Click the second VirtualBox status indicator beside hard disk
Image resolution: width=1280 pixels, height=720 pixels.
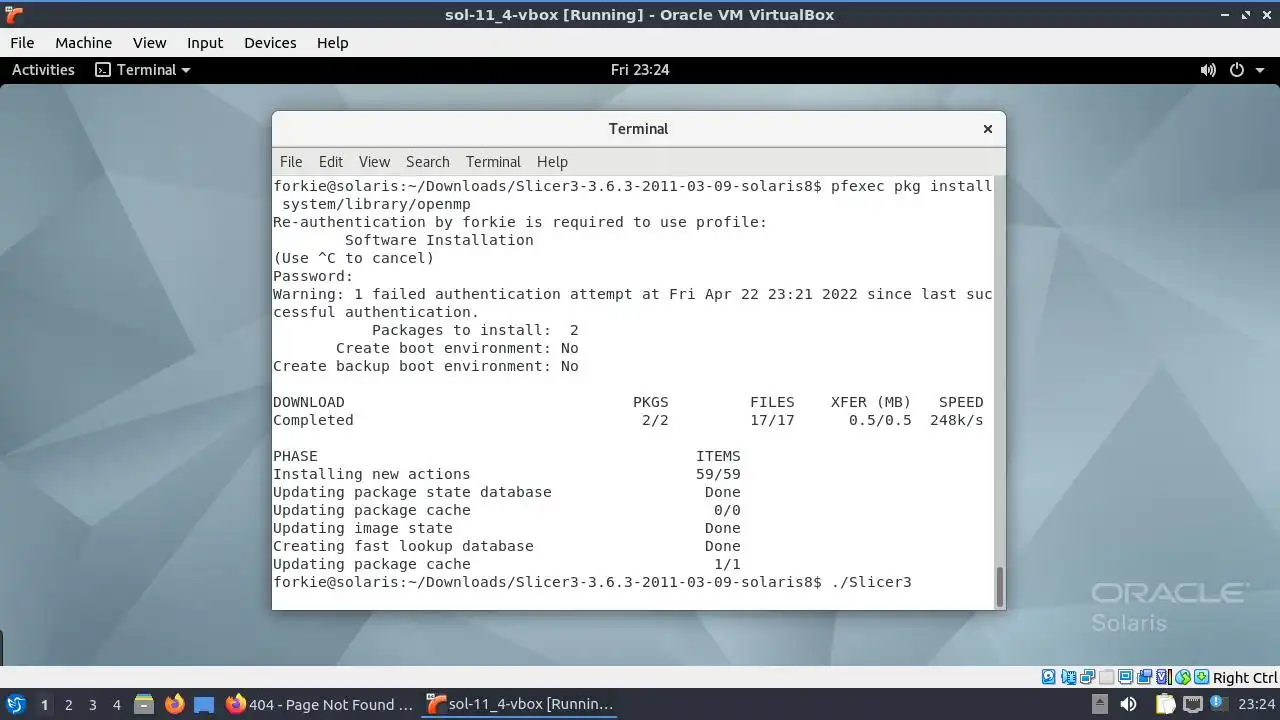[1068, 677]
